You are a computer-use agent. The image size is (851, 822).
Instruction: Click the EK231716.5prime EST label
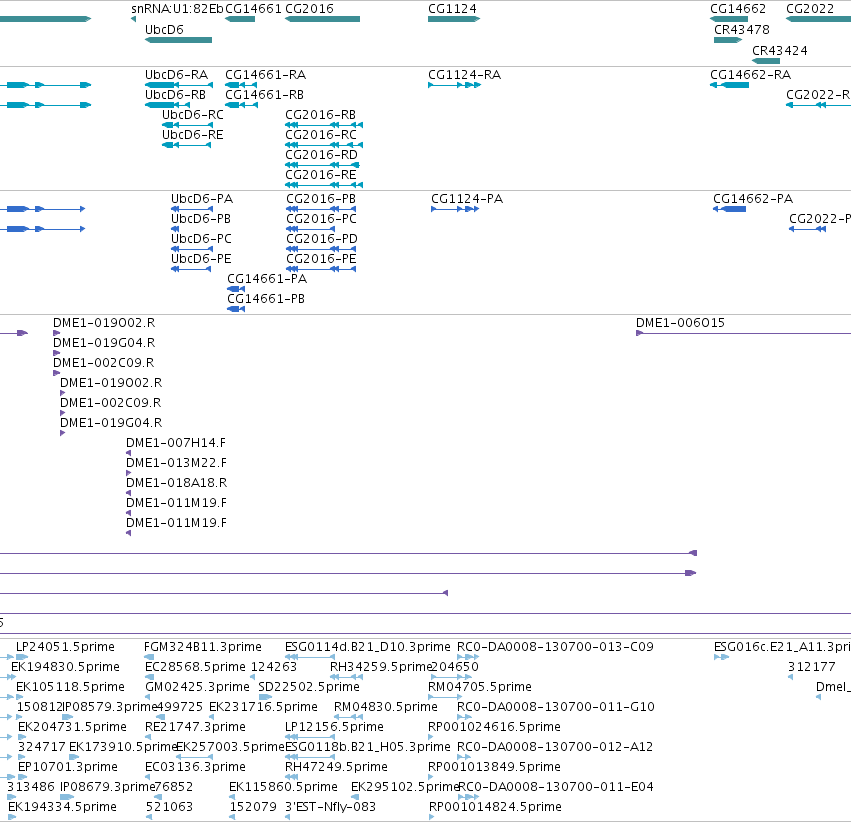click(263, 708)
